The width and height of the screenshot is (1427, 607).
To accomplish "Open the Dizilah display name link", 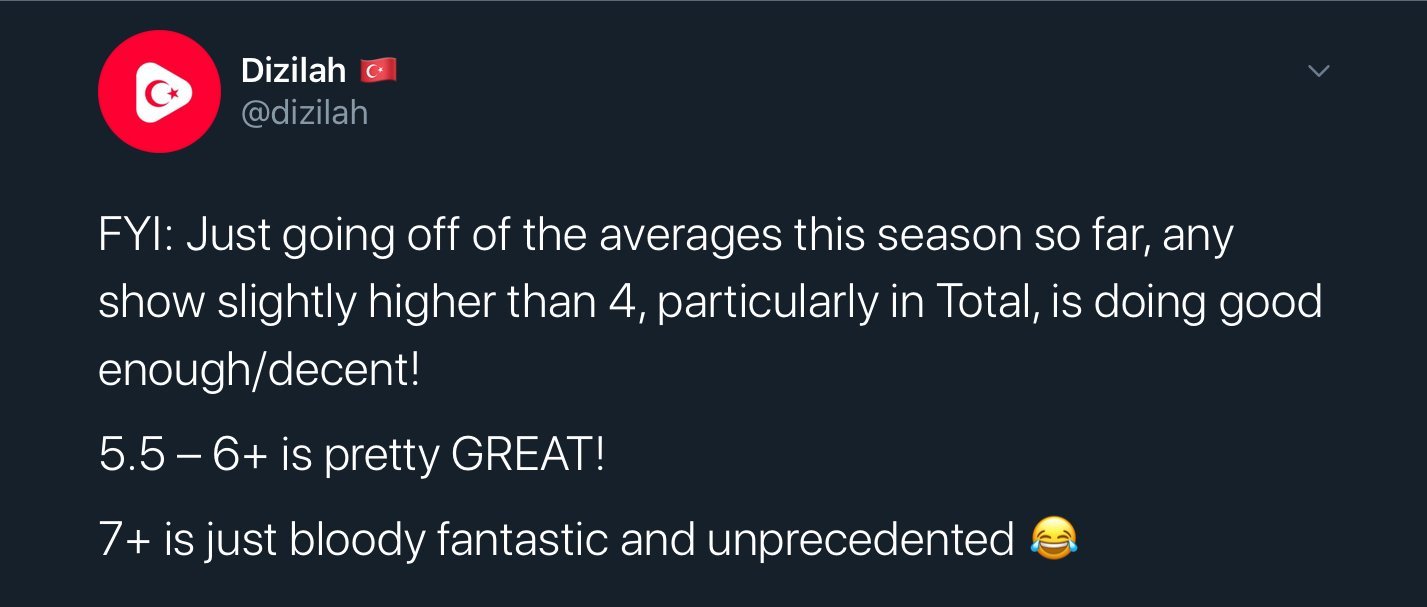I will coord(293,70).
